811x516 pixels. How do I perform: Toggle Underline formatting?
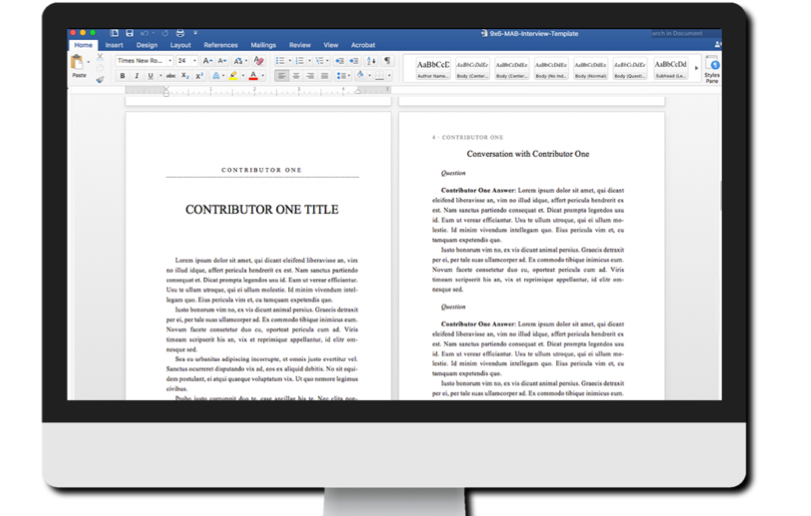(151, 75)
